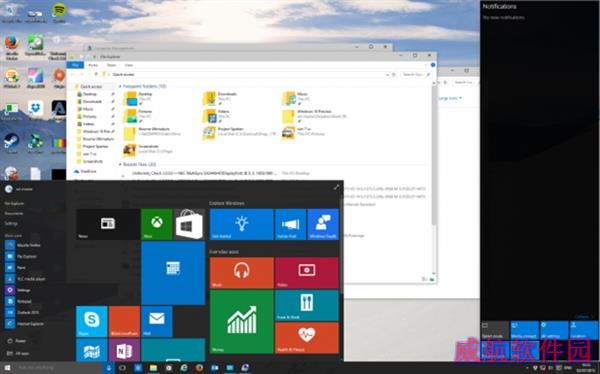
Task: Open Settings link near top of Start
Action: [11, 223]
